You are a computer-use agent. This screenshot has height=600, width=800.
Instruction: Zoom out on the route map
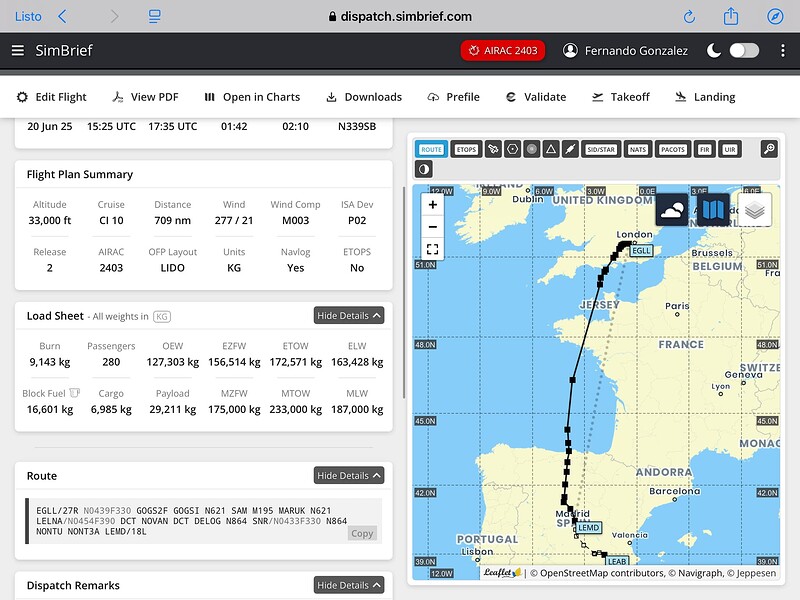pos(433,227)
